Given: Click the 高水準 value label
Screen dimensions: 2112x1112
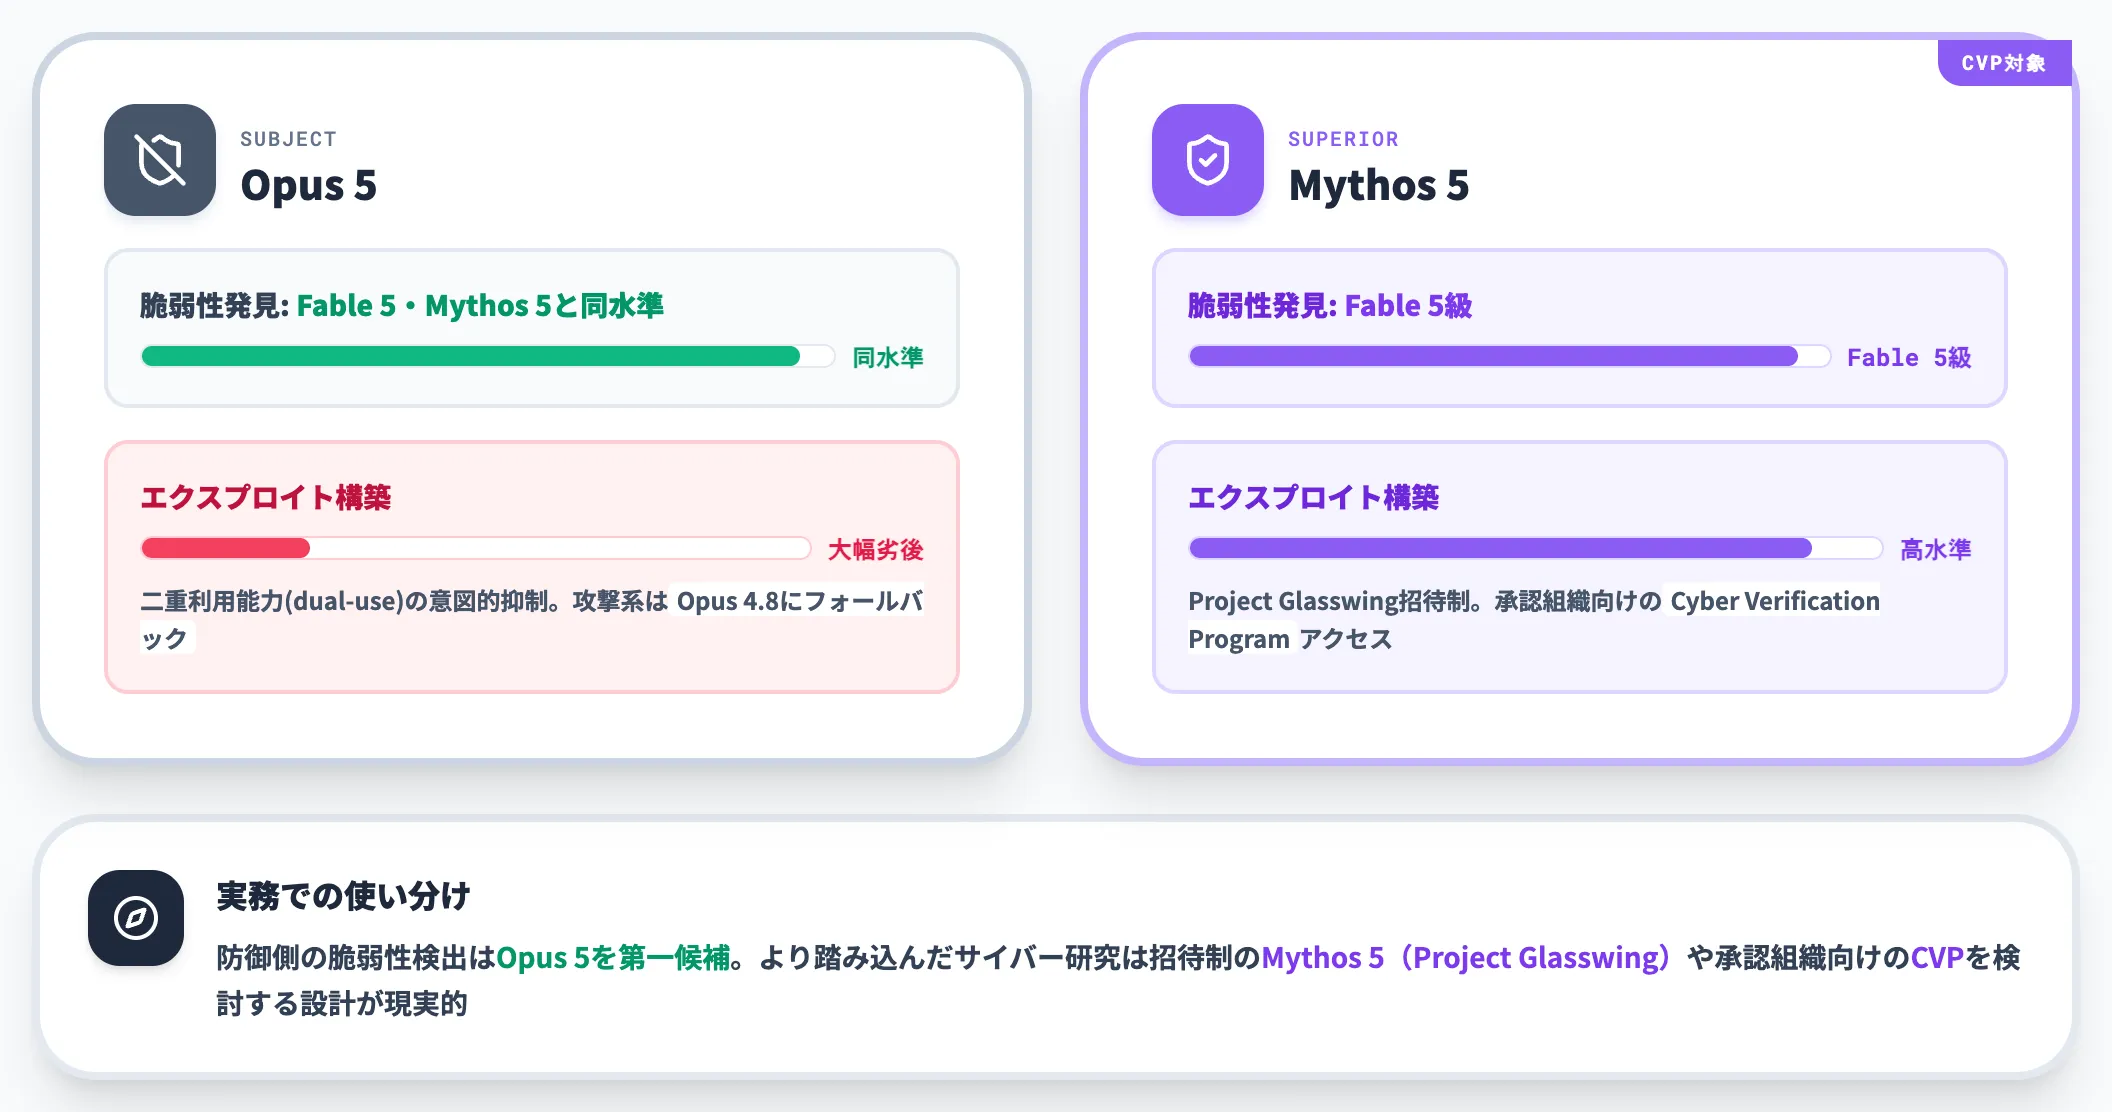Looking at the screenshot, I should 1936,549.
